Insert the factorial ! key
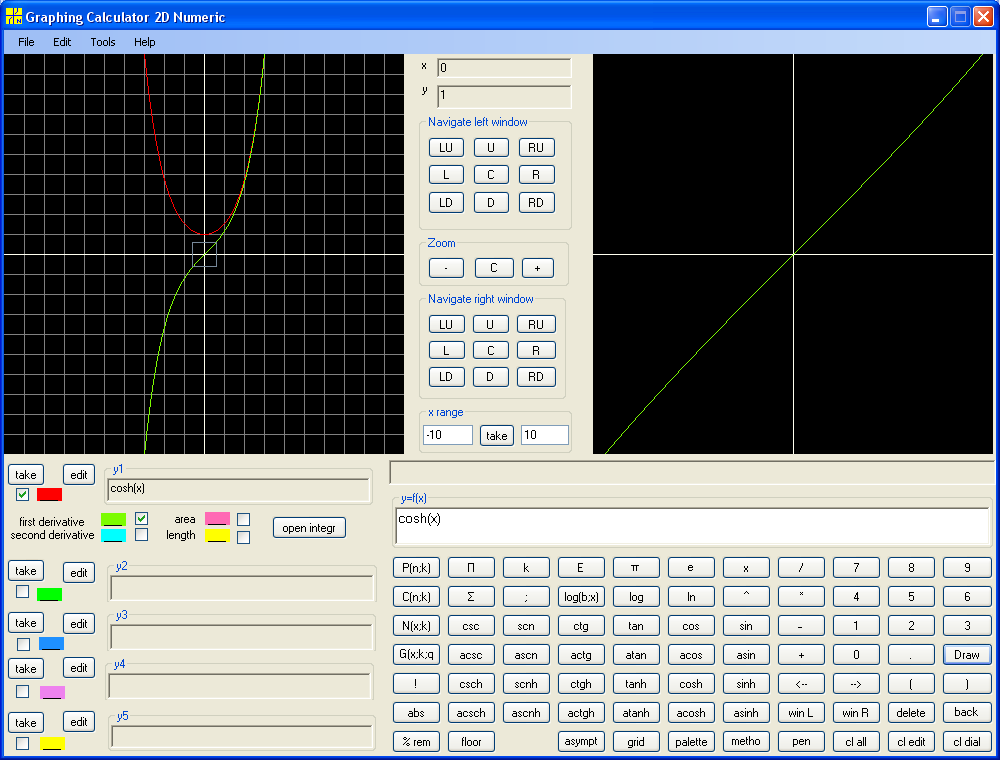 click(x=416, y=683)
